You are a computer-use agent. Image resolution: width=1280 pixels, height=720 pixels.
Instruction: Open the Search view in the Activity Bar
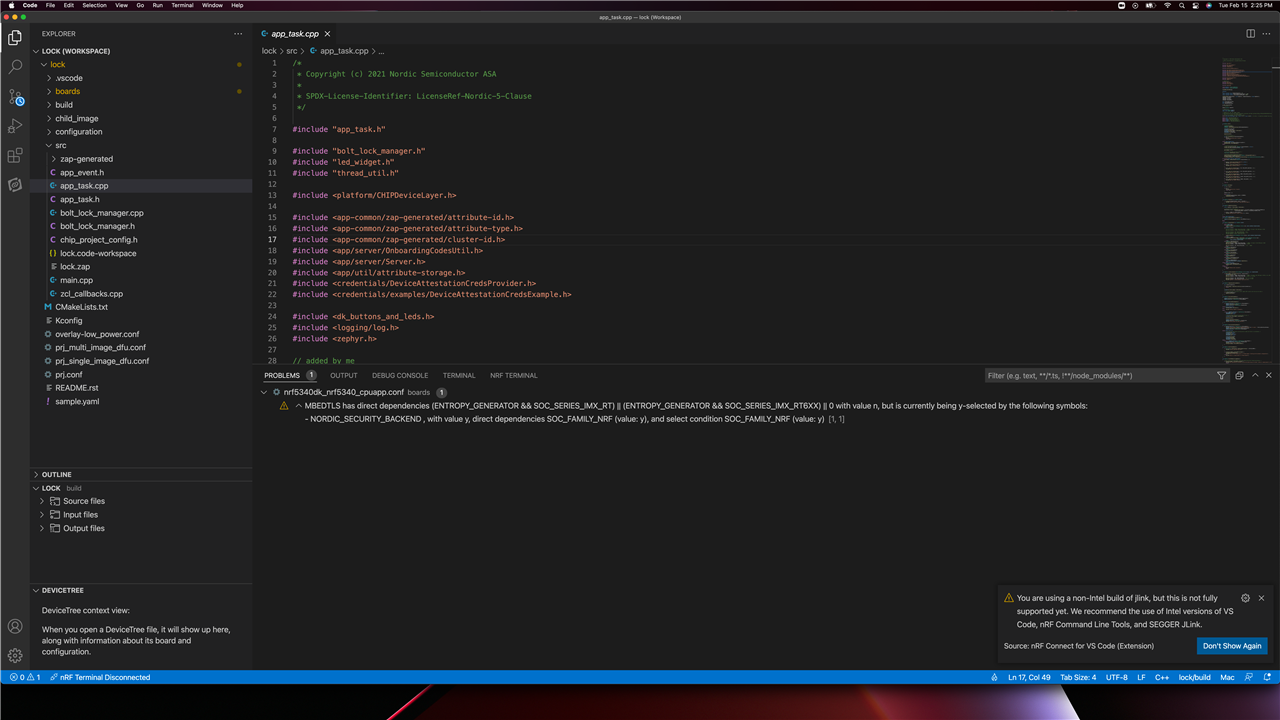click(x=15, y=67)
